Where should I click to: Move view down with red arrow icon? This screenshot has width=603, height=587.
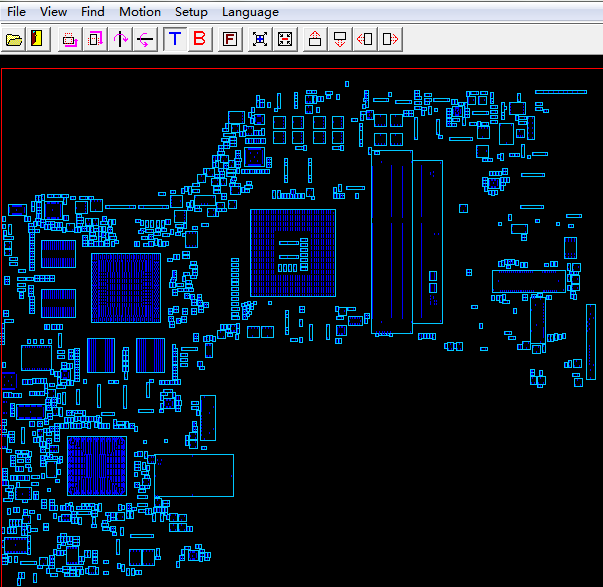340,39
